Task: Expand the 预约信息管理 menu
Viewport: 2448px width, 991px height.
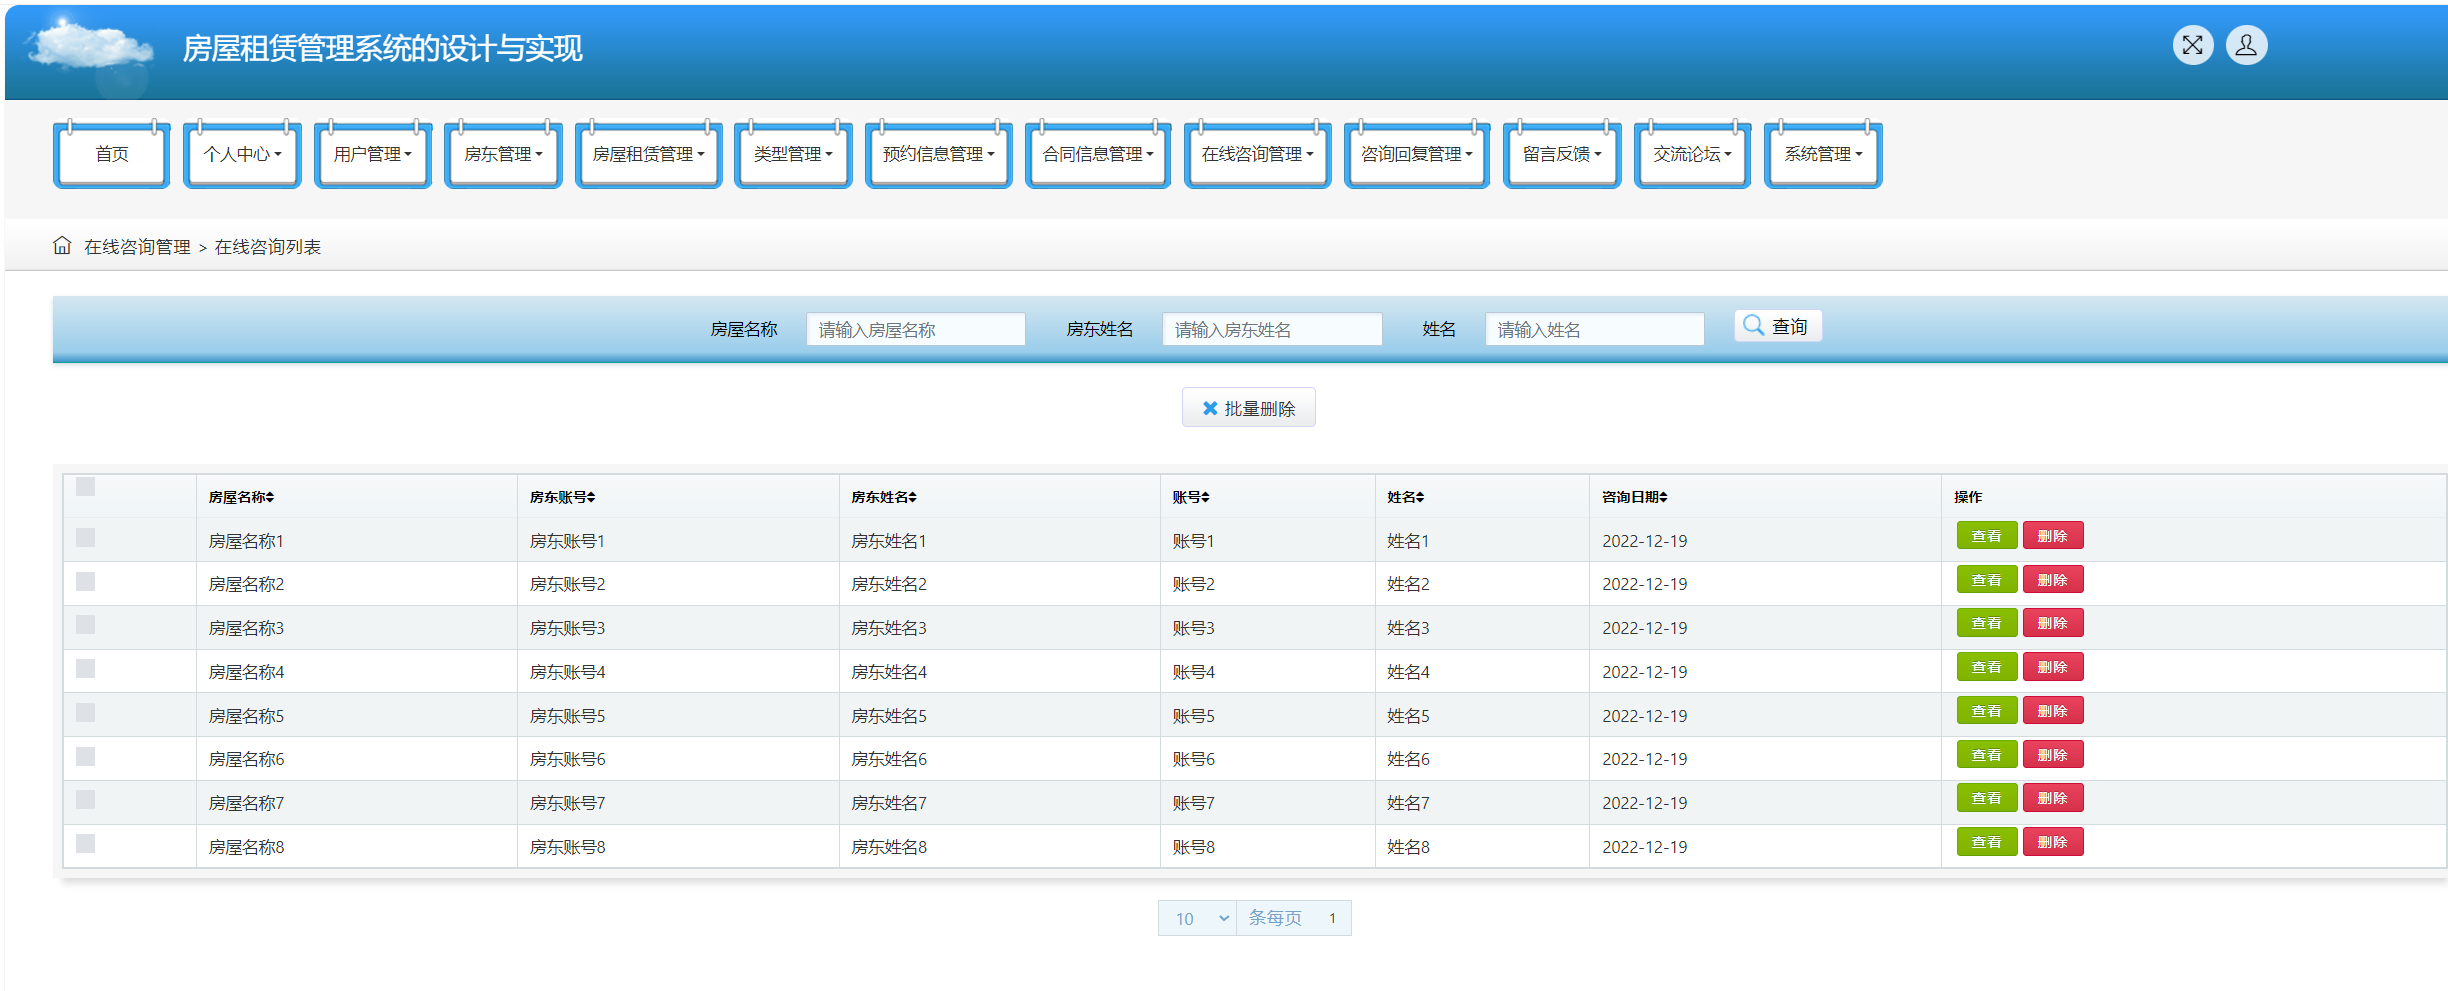Action: [939, 154]
